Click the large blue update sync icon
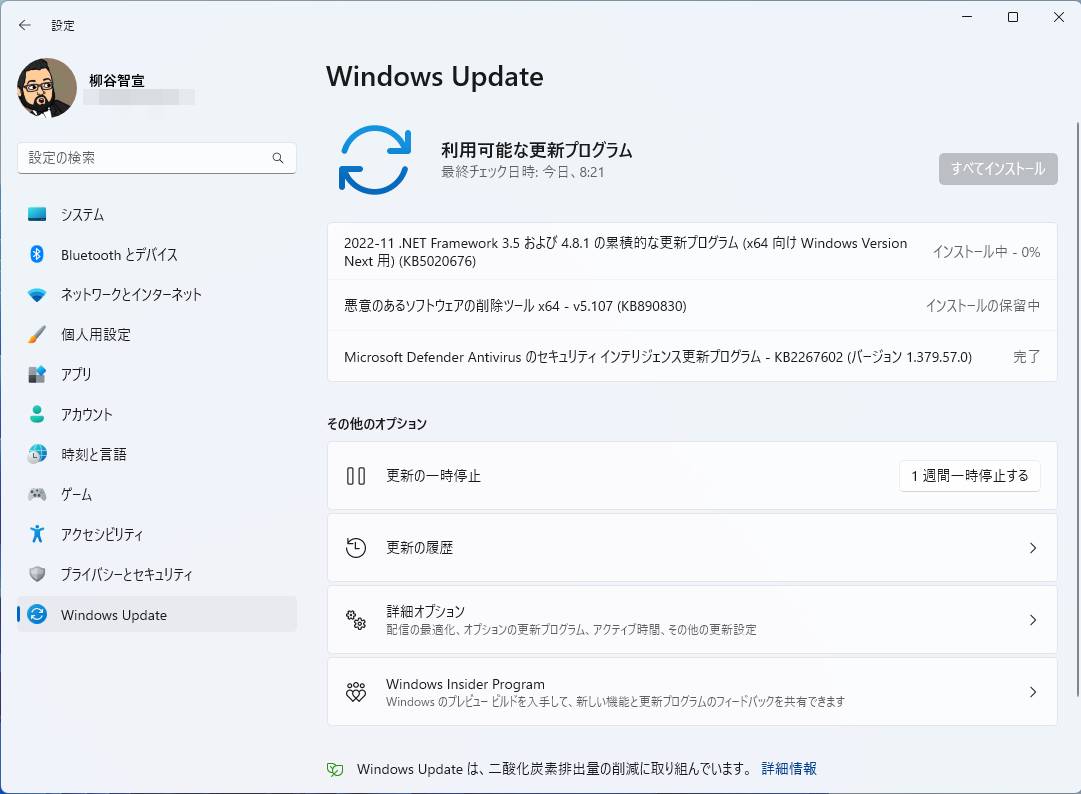Image resolution: width=1081 pixels, height=794 pixels. point(375,160)
